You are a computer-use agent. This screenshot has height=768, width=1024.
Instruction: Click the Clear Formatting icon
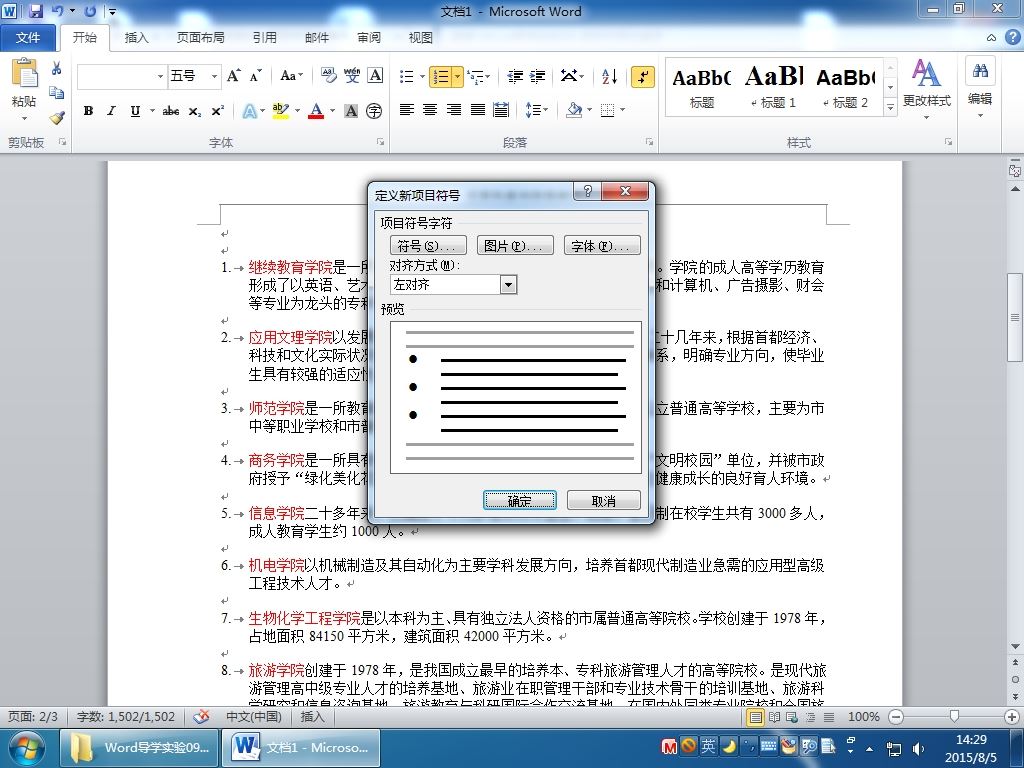tap(328, 76)
